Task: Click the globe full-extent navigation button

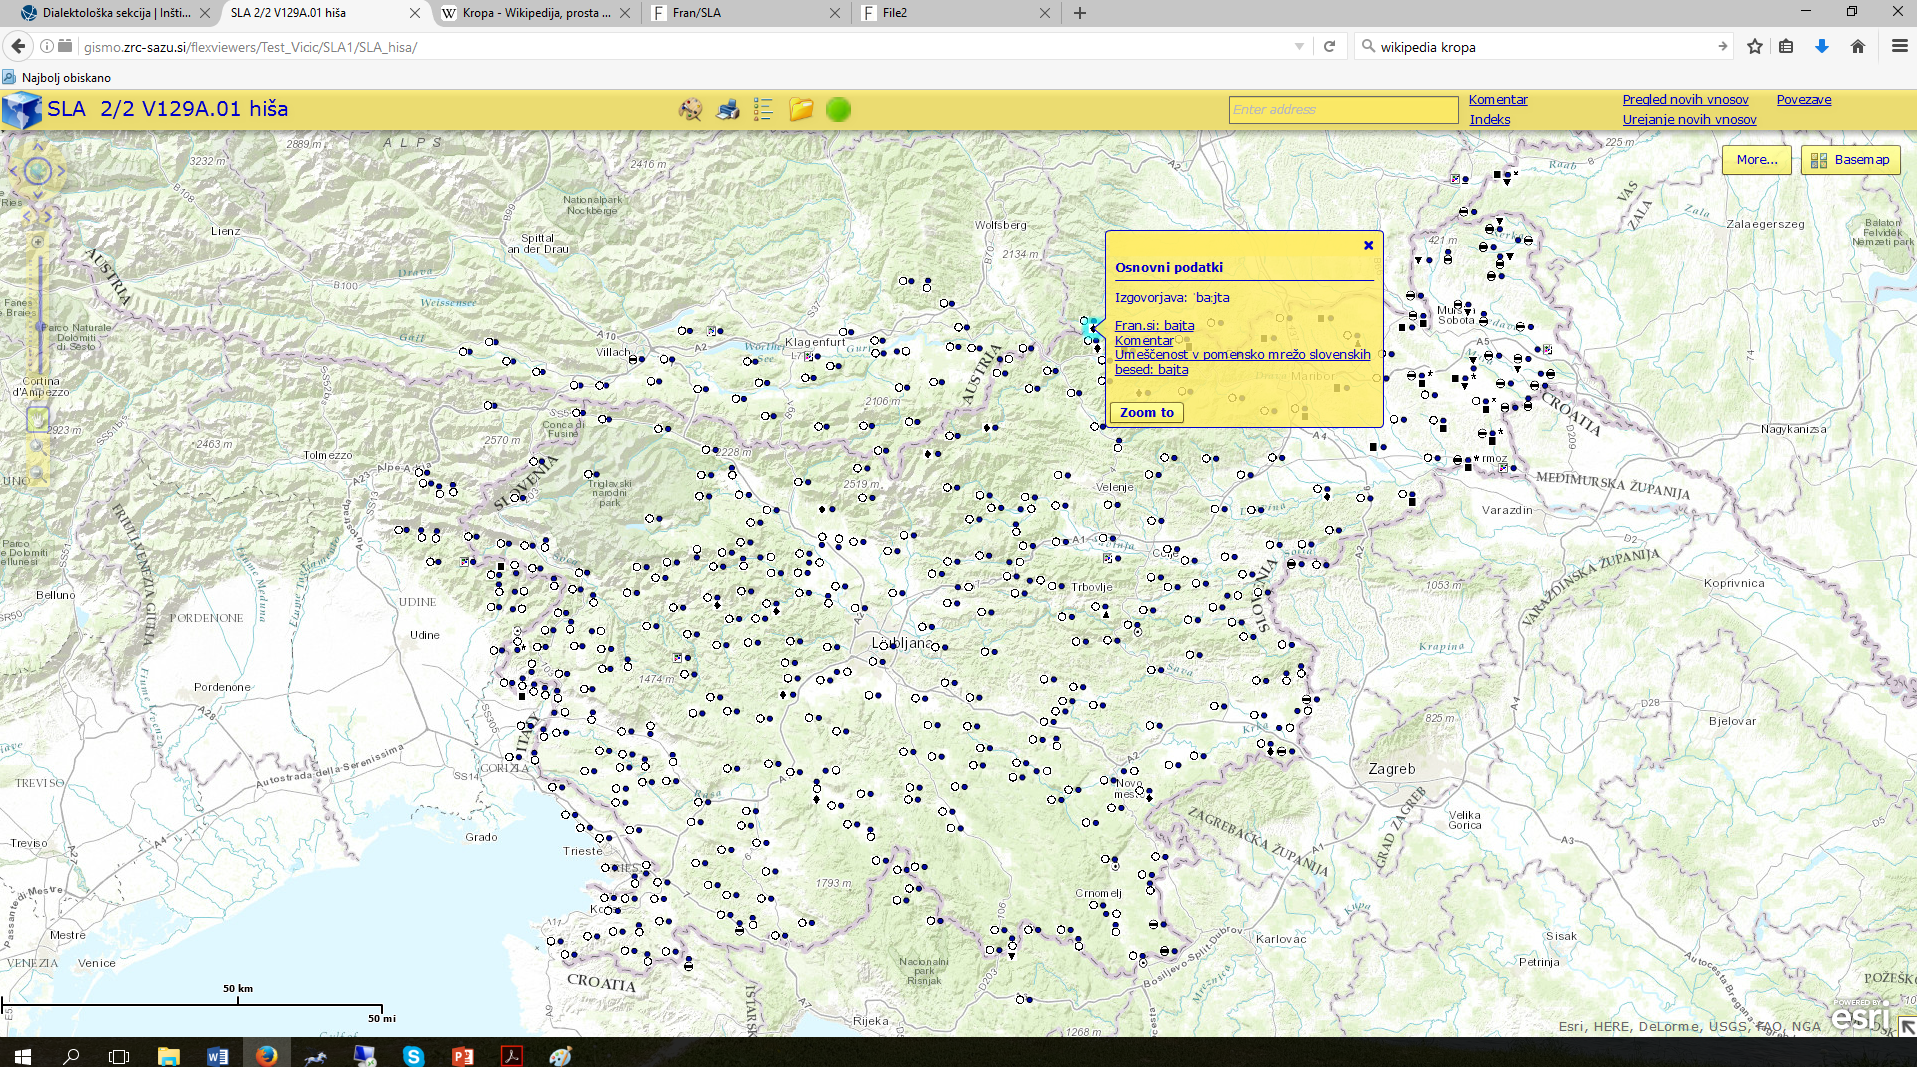Action: pos(38,171)
